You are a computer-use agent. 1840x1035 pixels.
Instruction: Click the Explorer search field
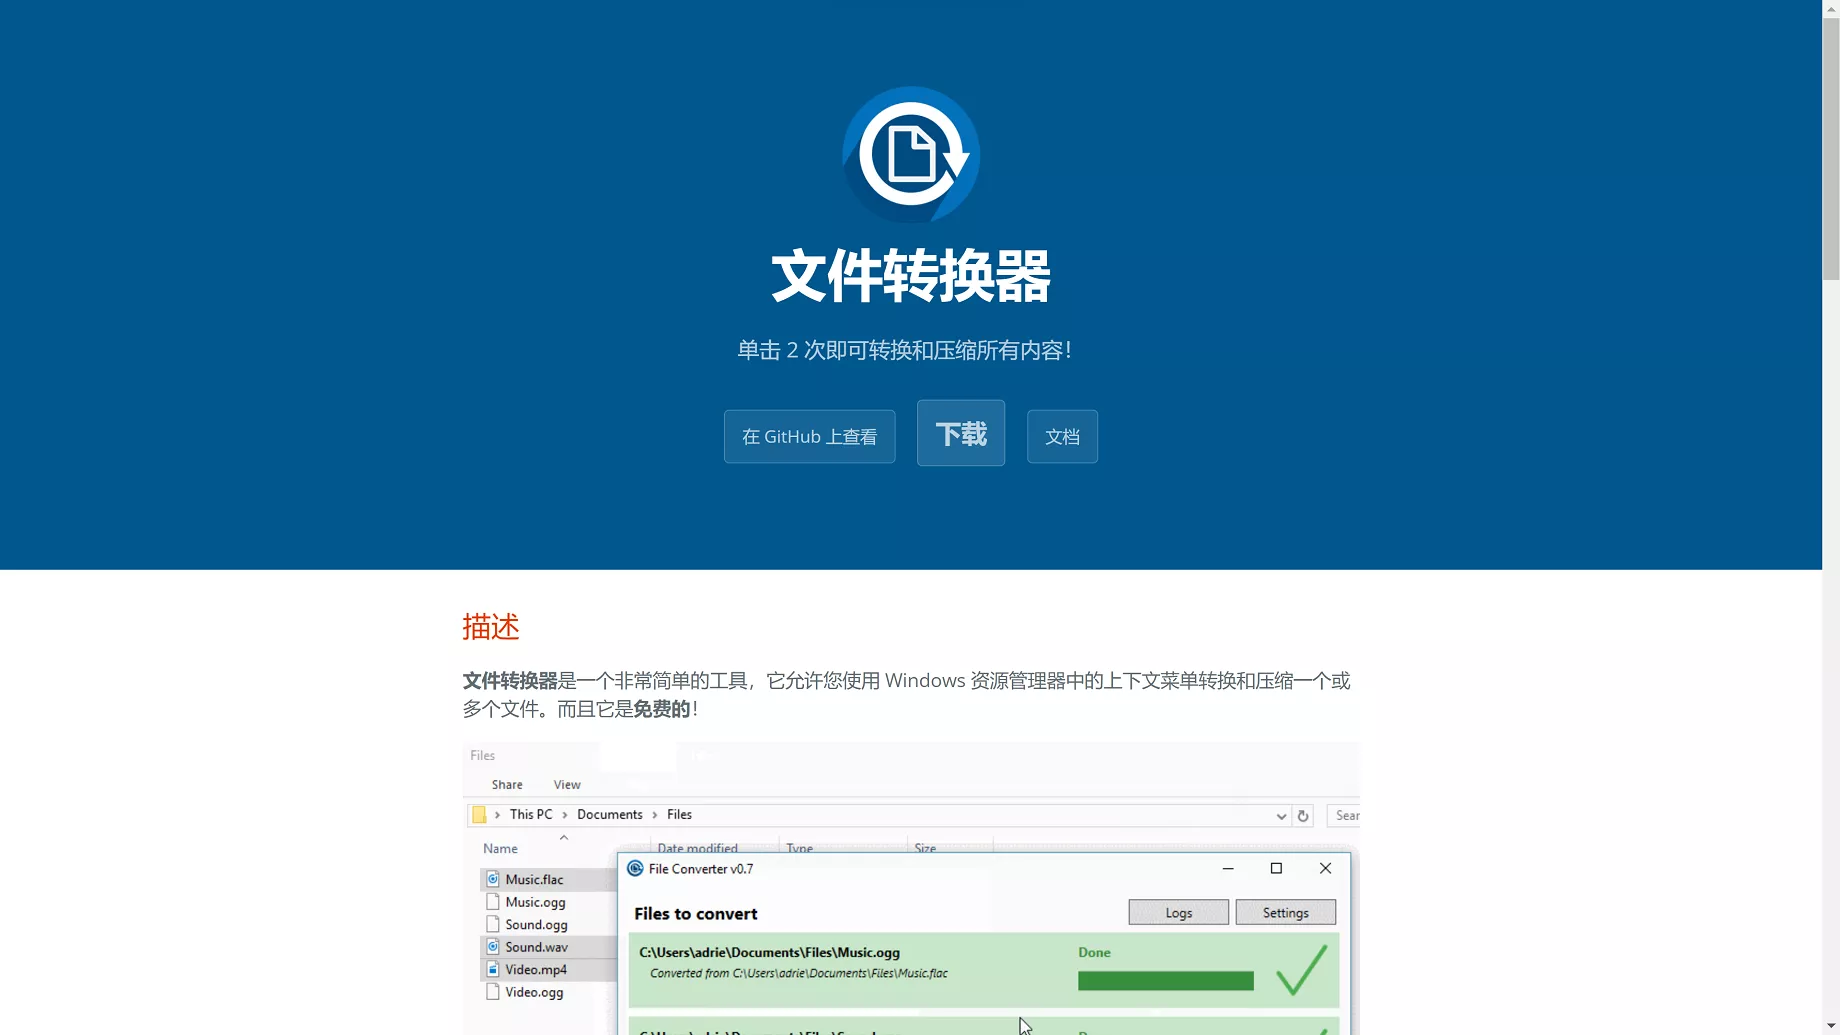(x=1343, y=816)
